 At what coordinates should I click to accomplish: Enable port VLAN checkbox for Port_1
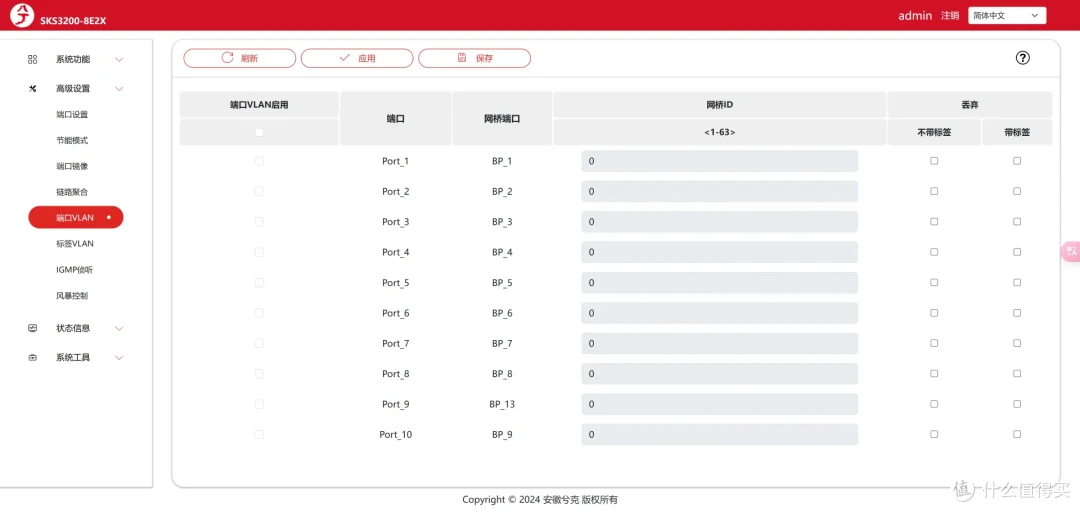(x=259, y=161)
